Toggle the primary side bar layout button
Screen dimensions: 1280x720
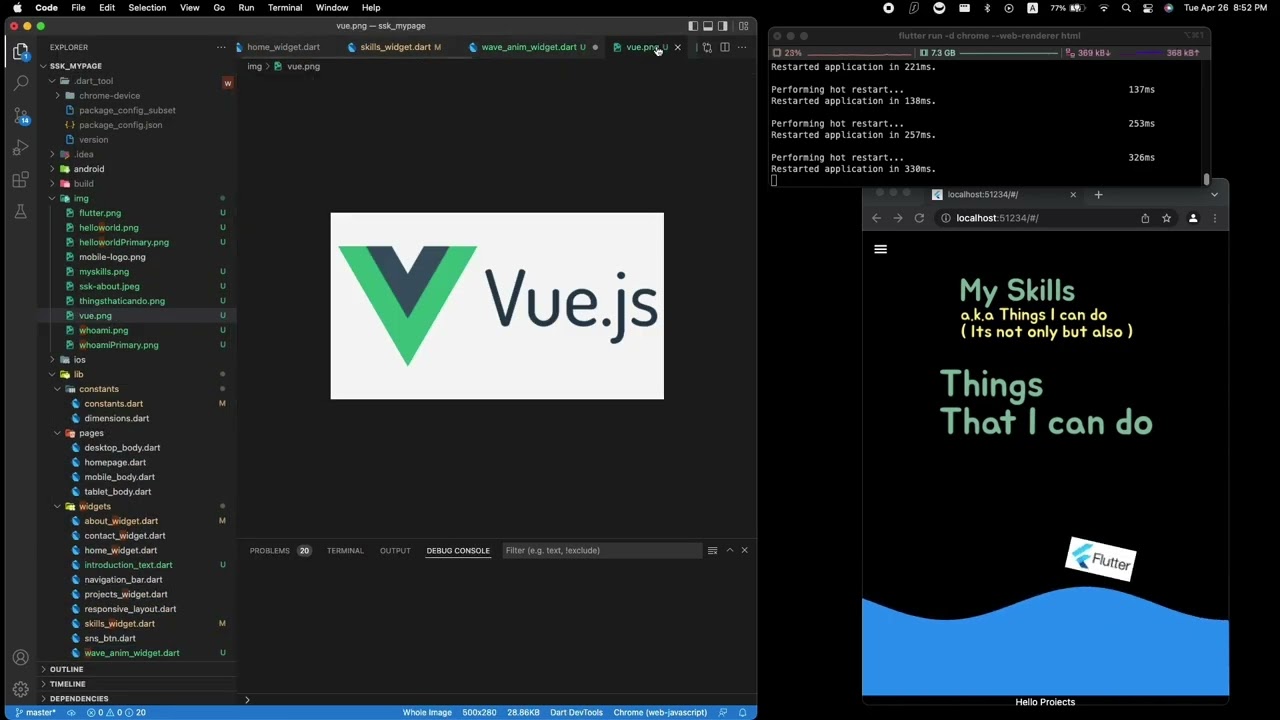pos(693,26)
